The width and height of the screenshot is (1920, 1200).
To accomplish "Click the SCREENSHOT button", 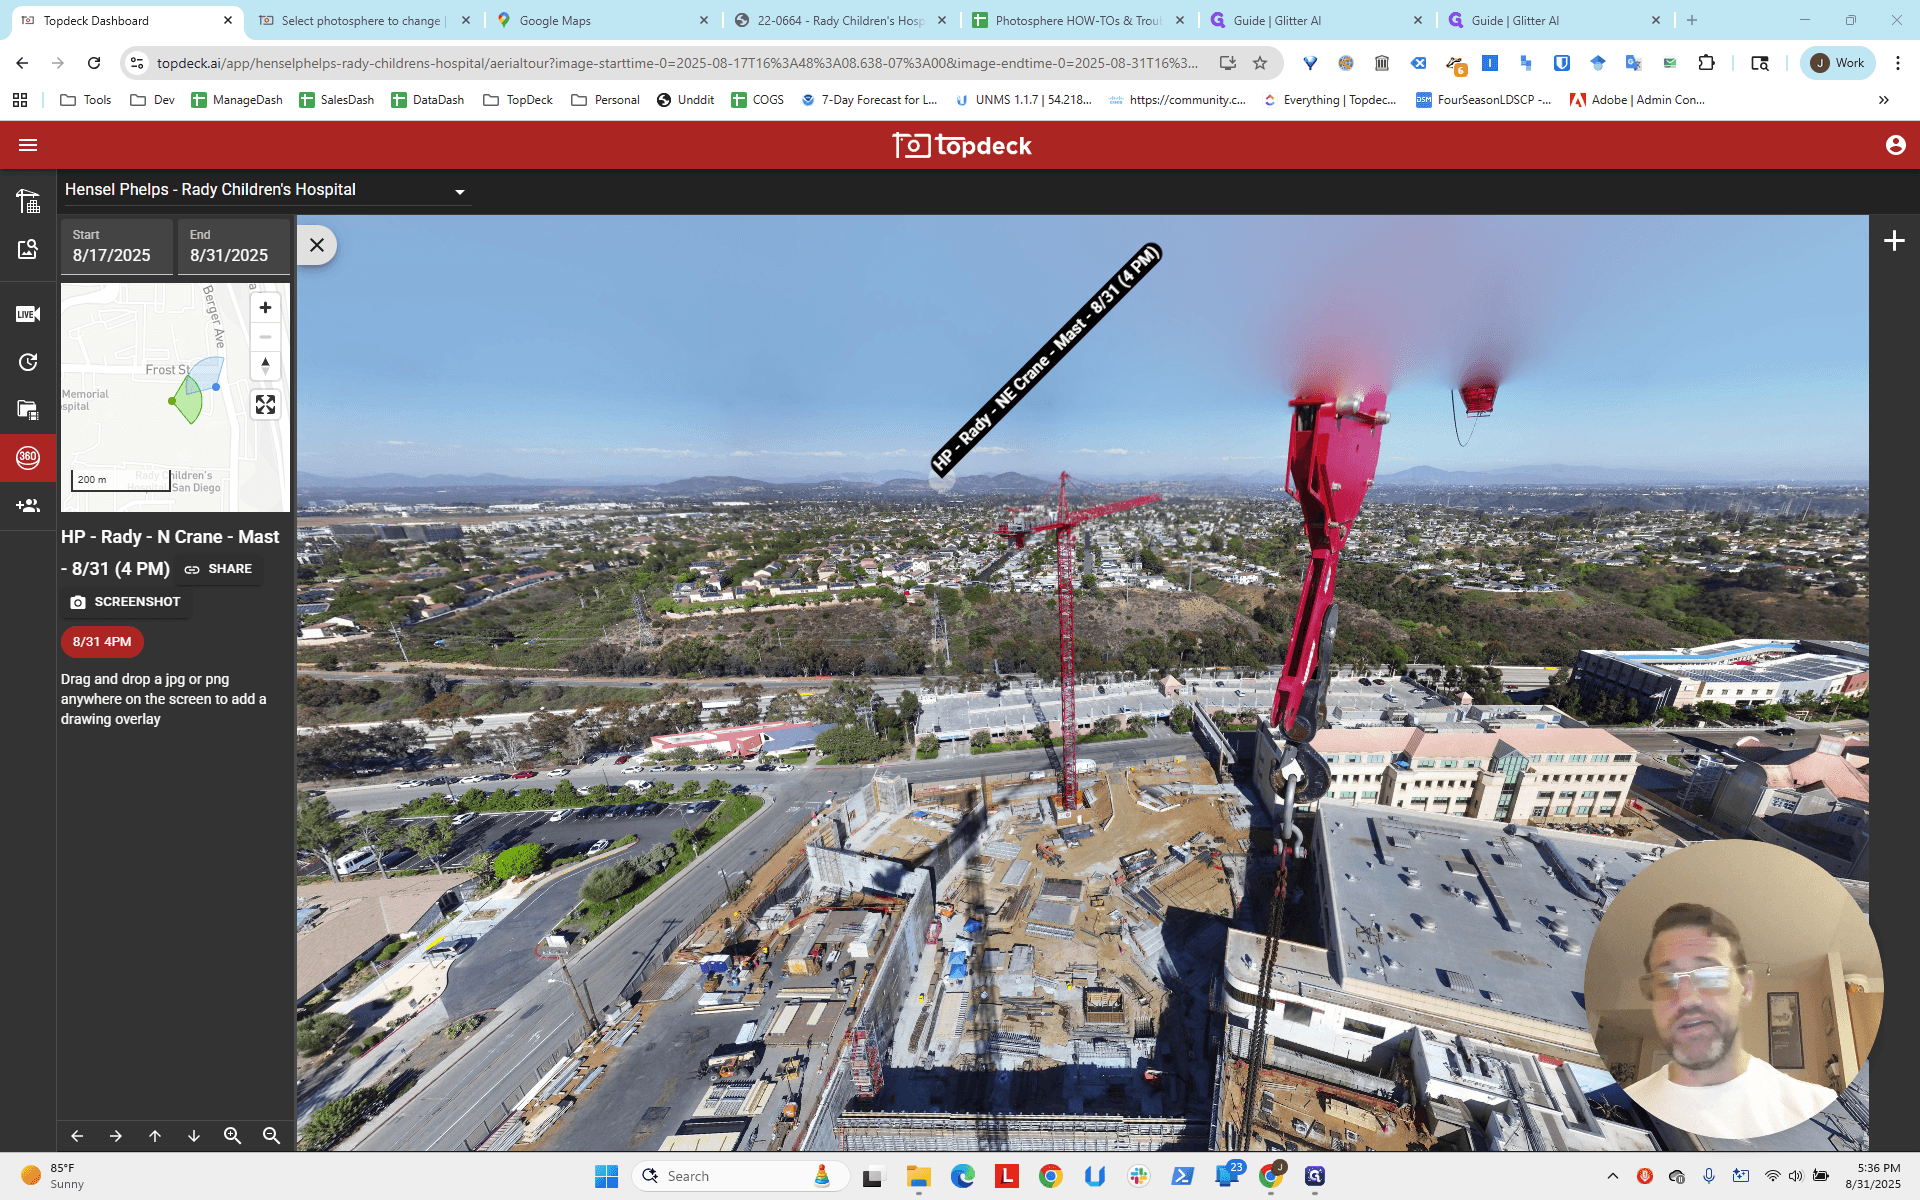I will tap(125, 602).
